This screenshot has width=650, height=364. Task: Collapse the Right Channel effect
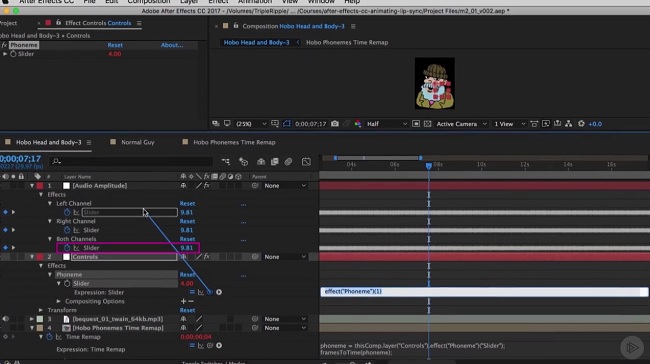(x=50, y=221)
